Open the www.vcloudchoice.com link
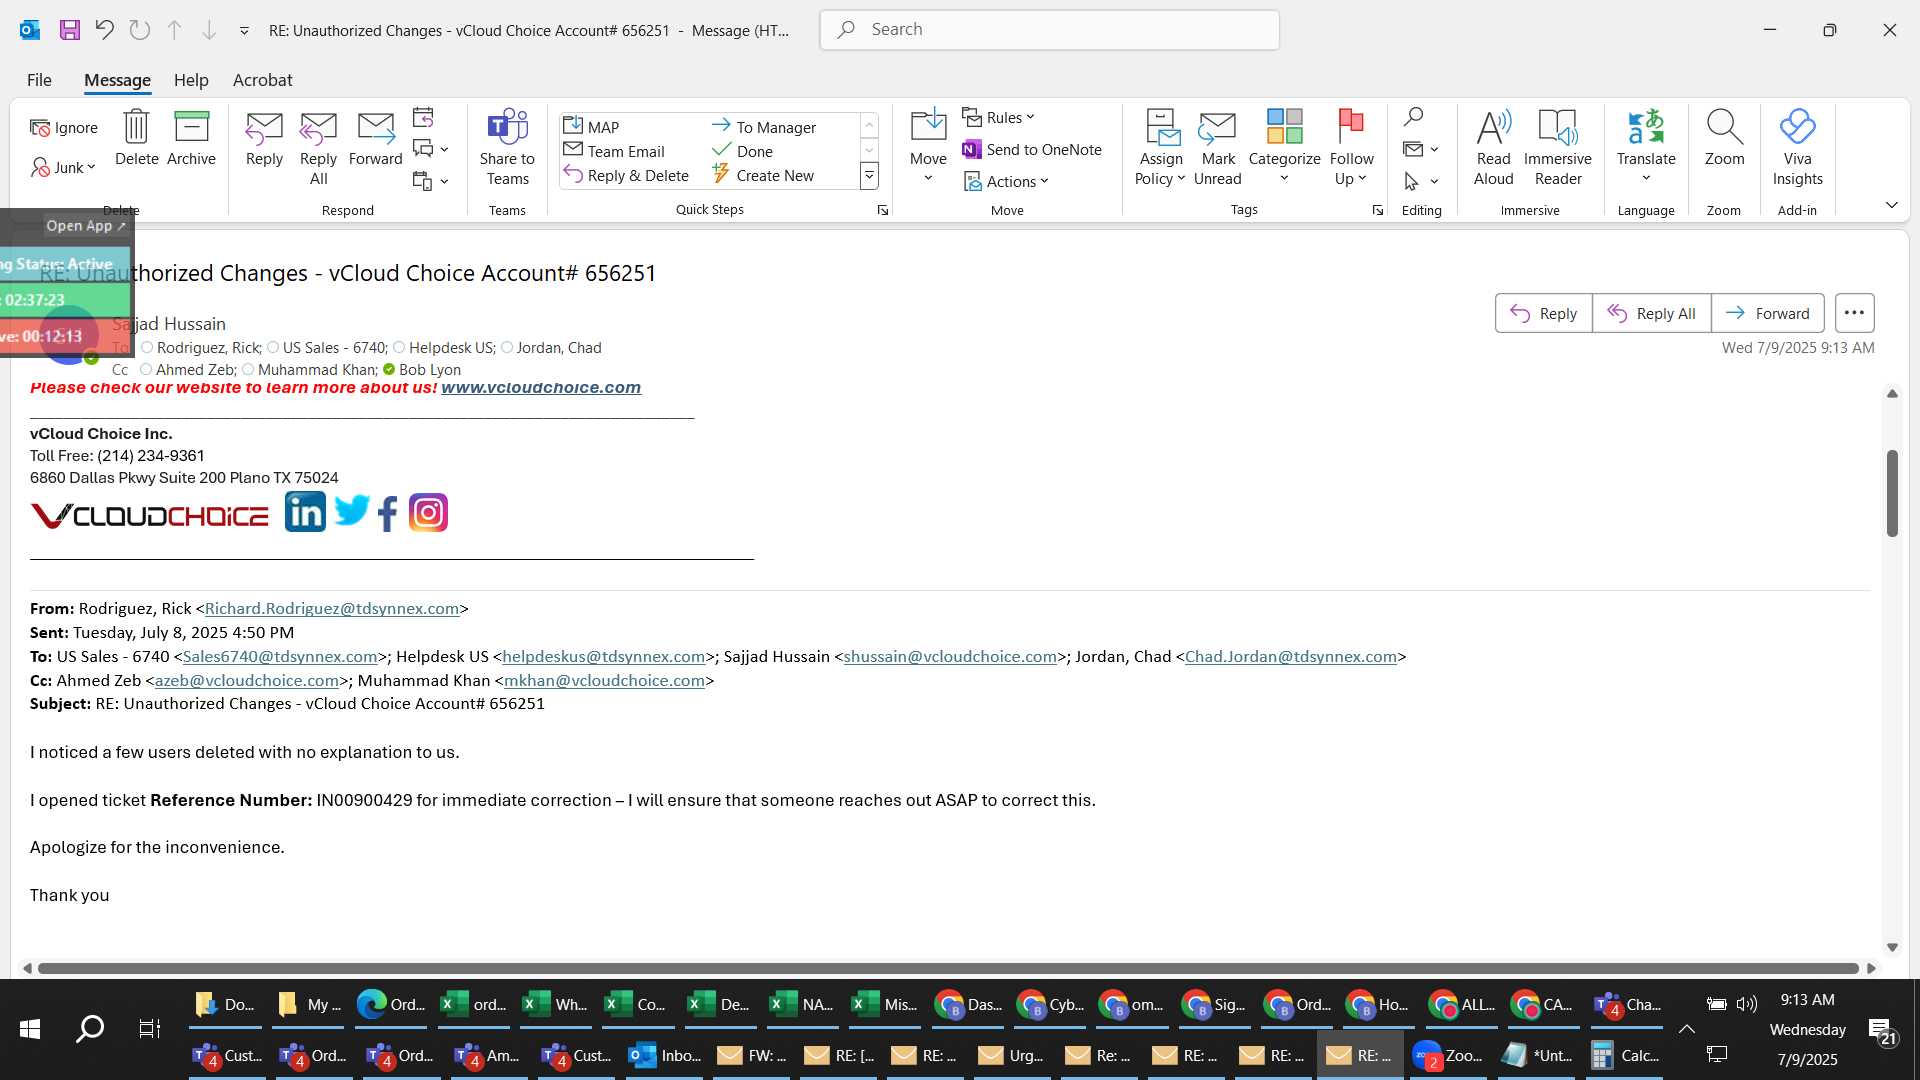 pyautogui.click(x=541, y=388)
